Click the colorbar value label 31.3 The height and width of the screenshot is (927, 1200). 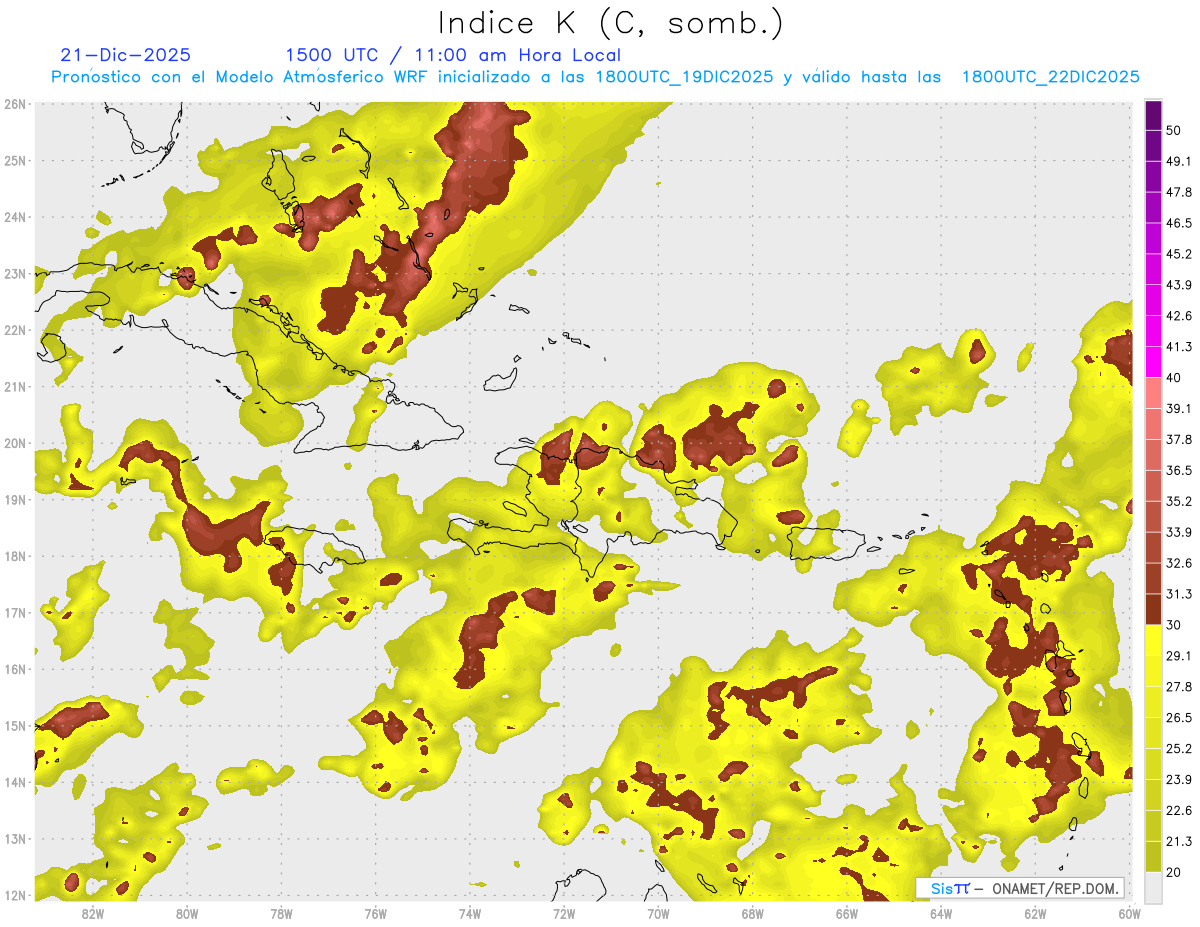pos(1179,594)
